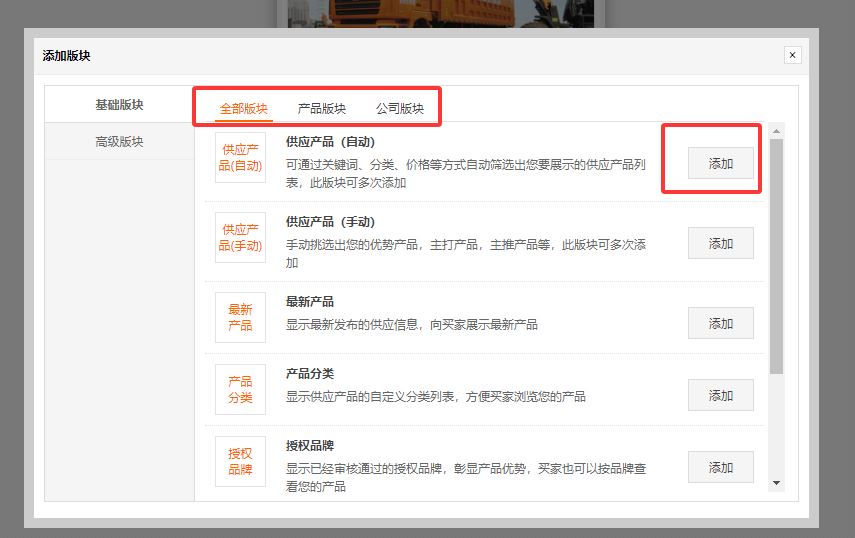The image size is (855, 538).
Task: Click description 手动挑选出您的优势产品
Action: [x=466, y=253]
